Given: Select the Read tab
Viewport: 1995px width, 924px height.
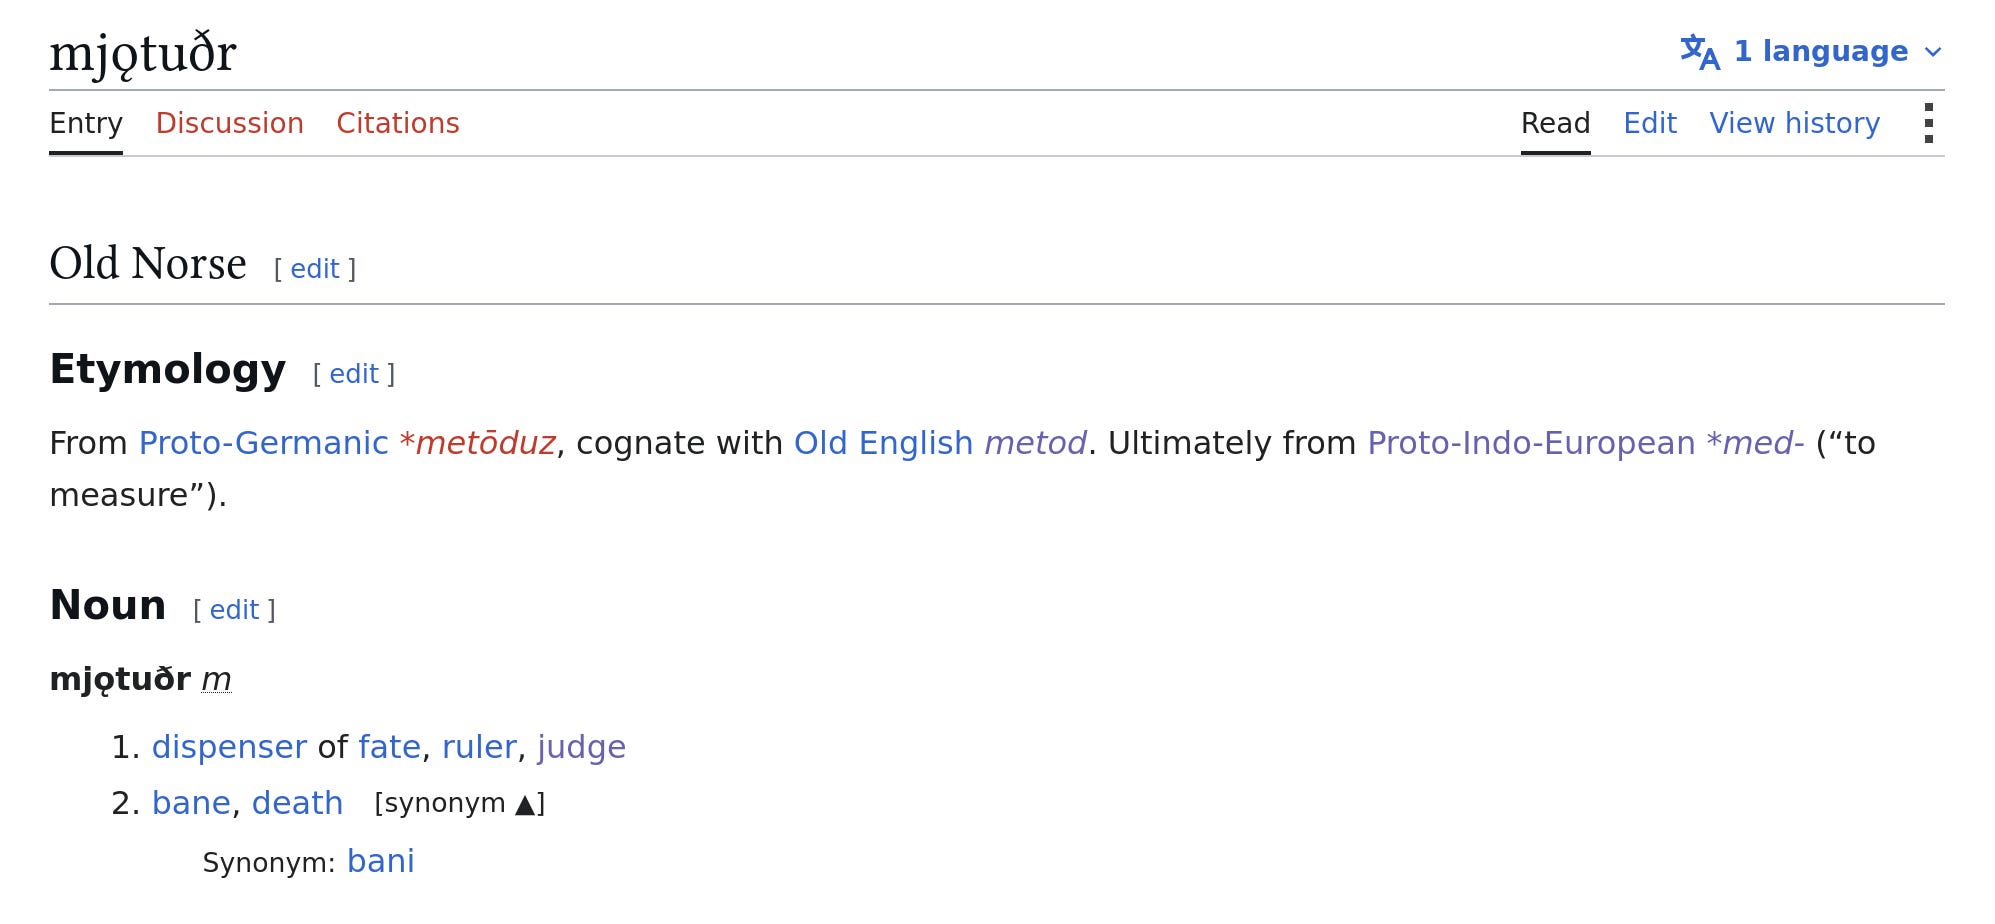Looking at the screenshot, I should 1555,123.
